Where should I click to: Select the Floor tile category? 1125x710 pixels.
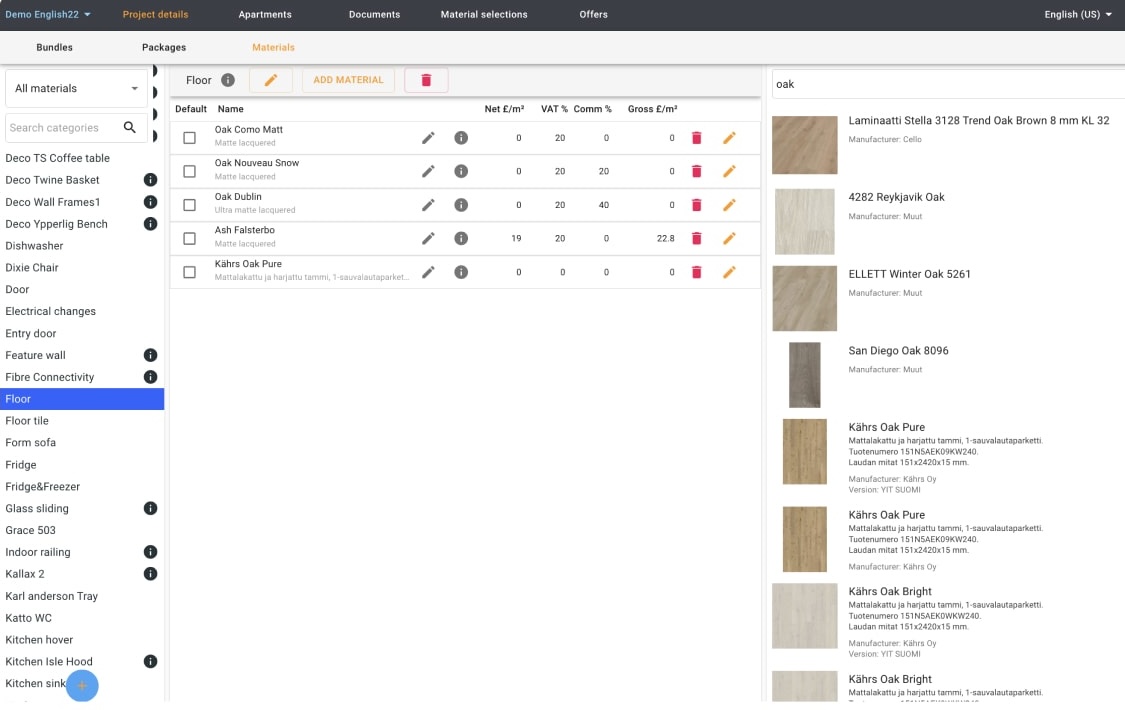82,421
